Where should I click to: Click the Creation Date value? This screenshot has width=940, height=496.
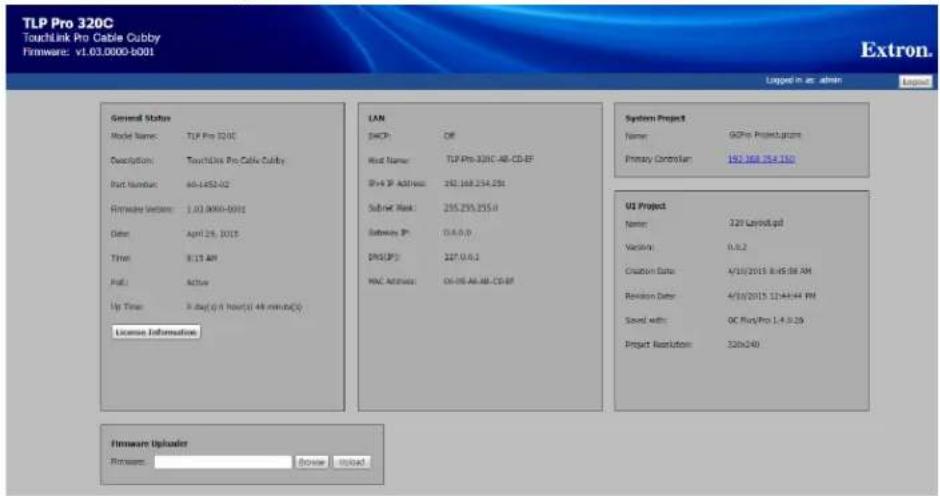pyautogui.click(x=769, y=272)
